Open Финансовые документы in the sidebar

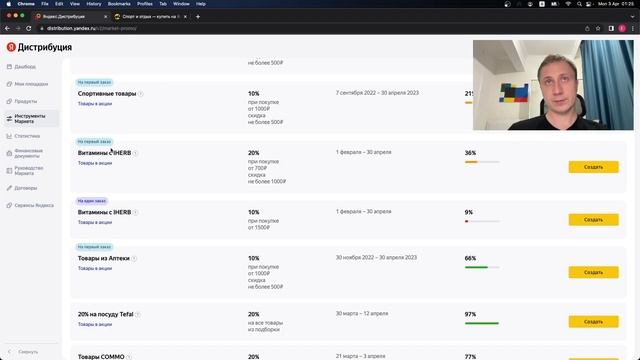pyautogui.click(x=25, y=153)
